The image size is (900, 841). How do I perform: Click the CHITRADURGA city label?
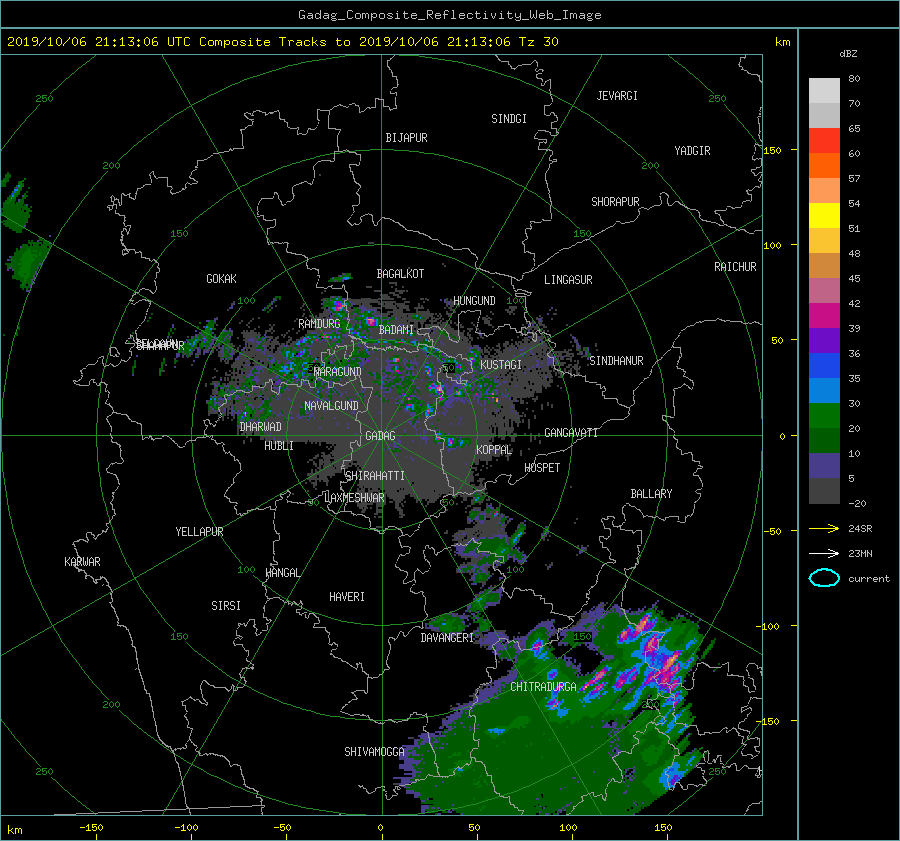543,687
